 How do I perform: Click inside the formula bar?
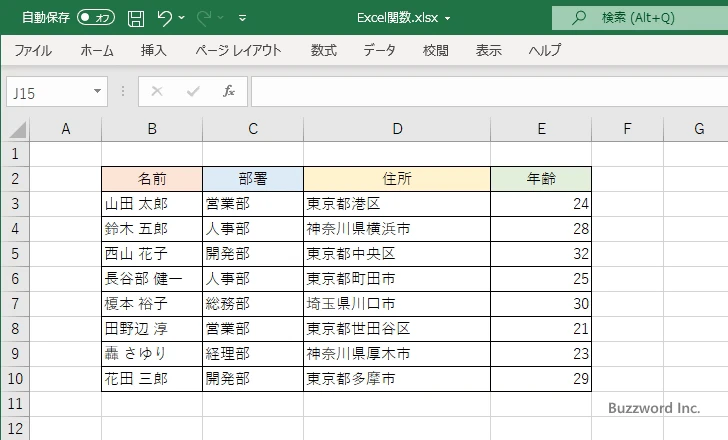[489, 92]
